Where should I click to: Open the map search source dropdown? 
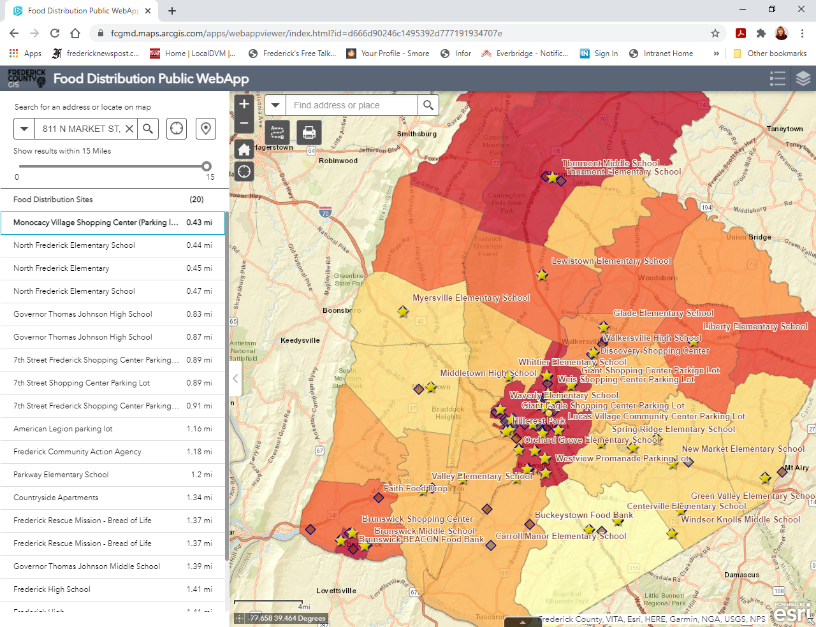[275, 105]
